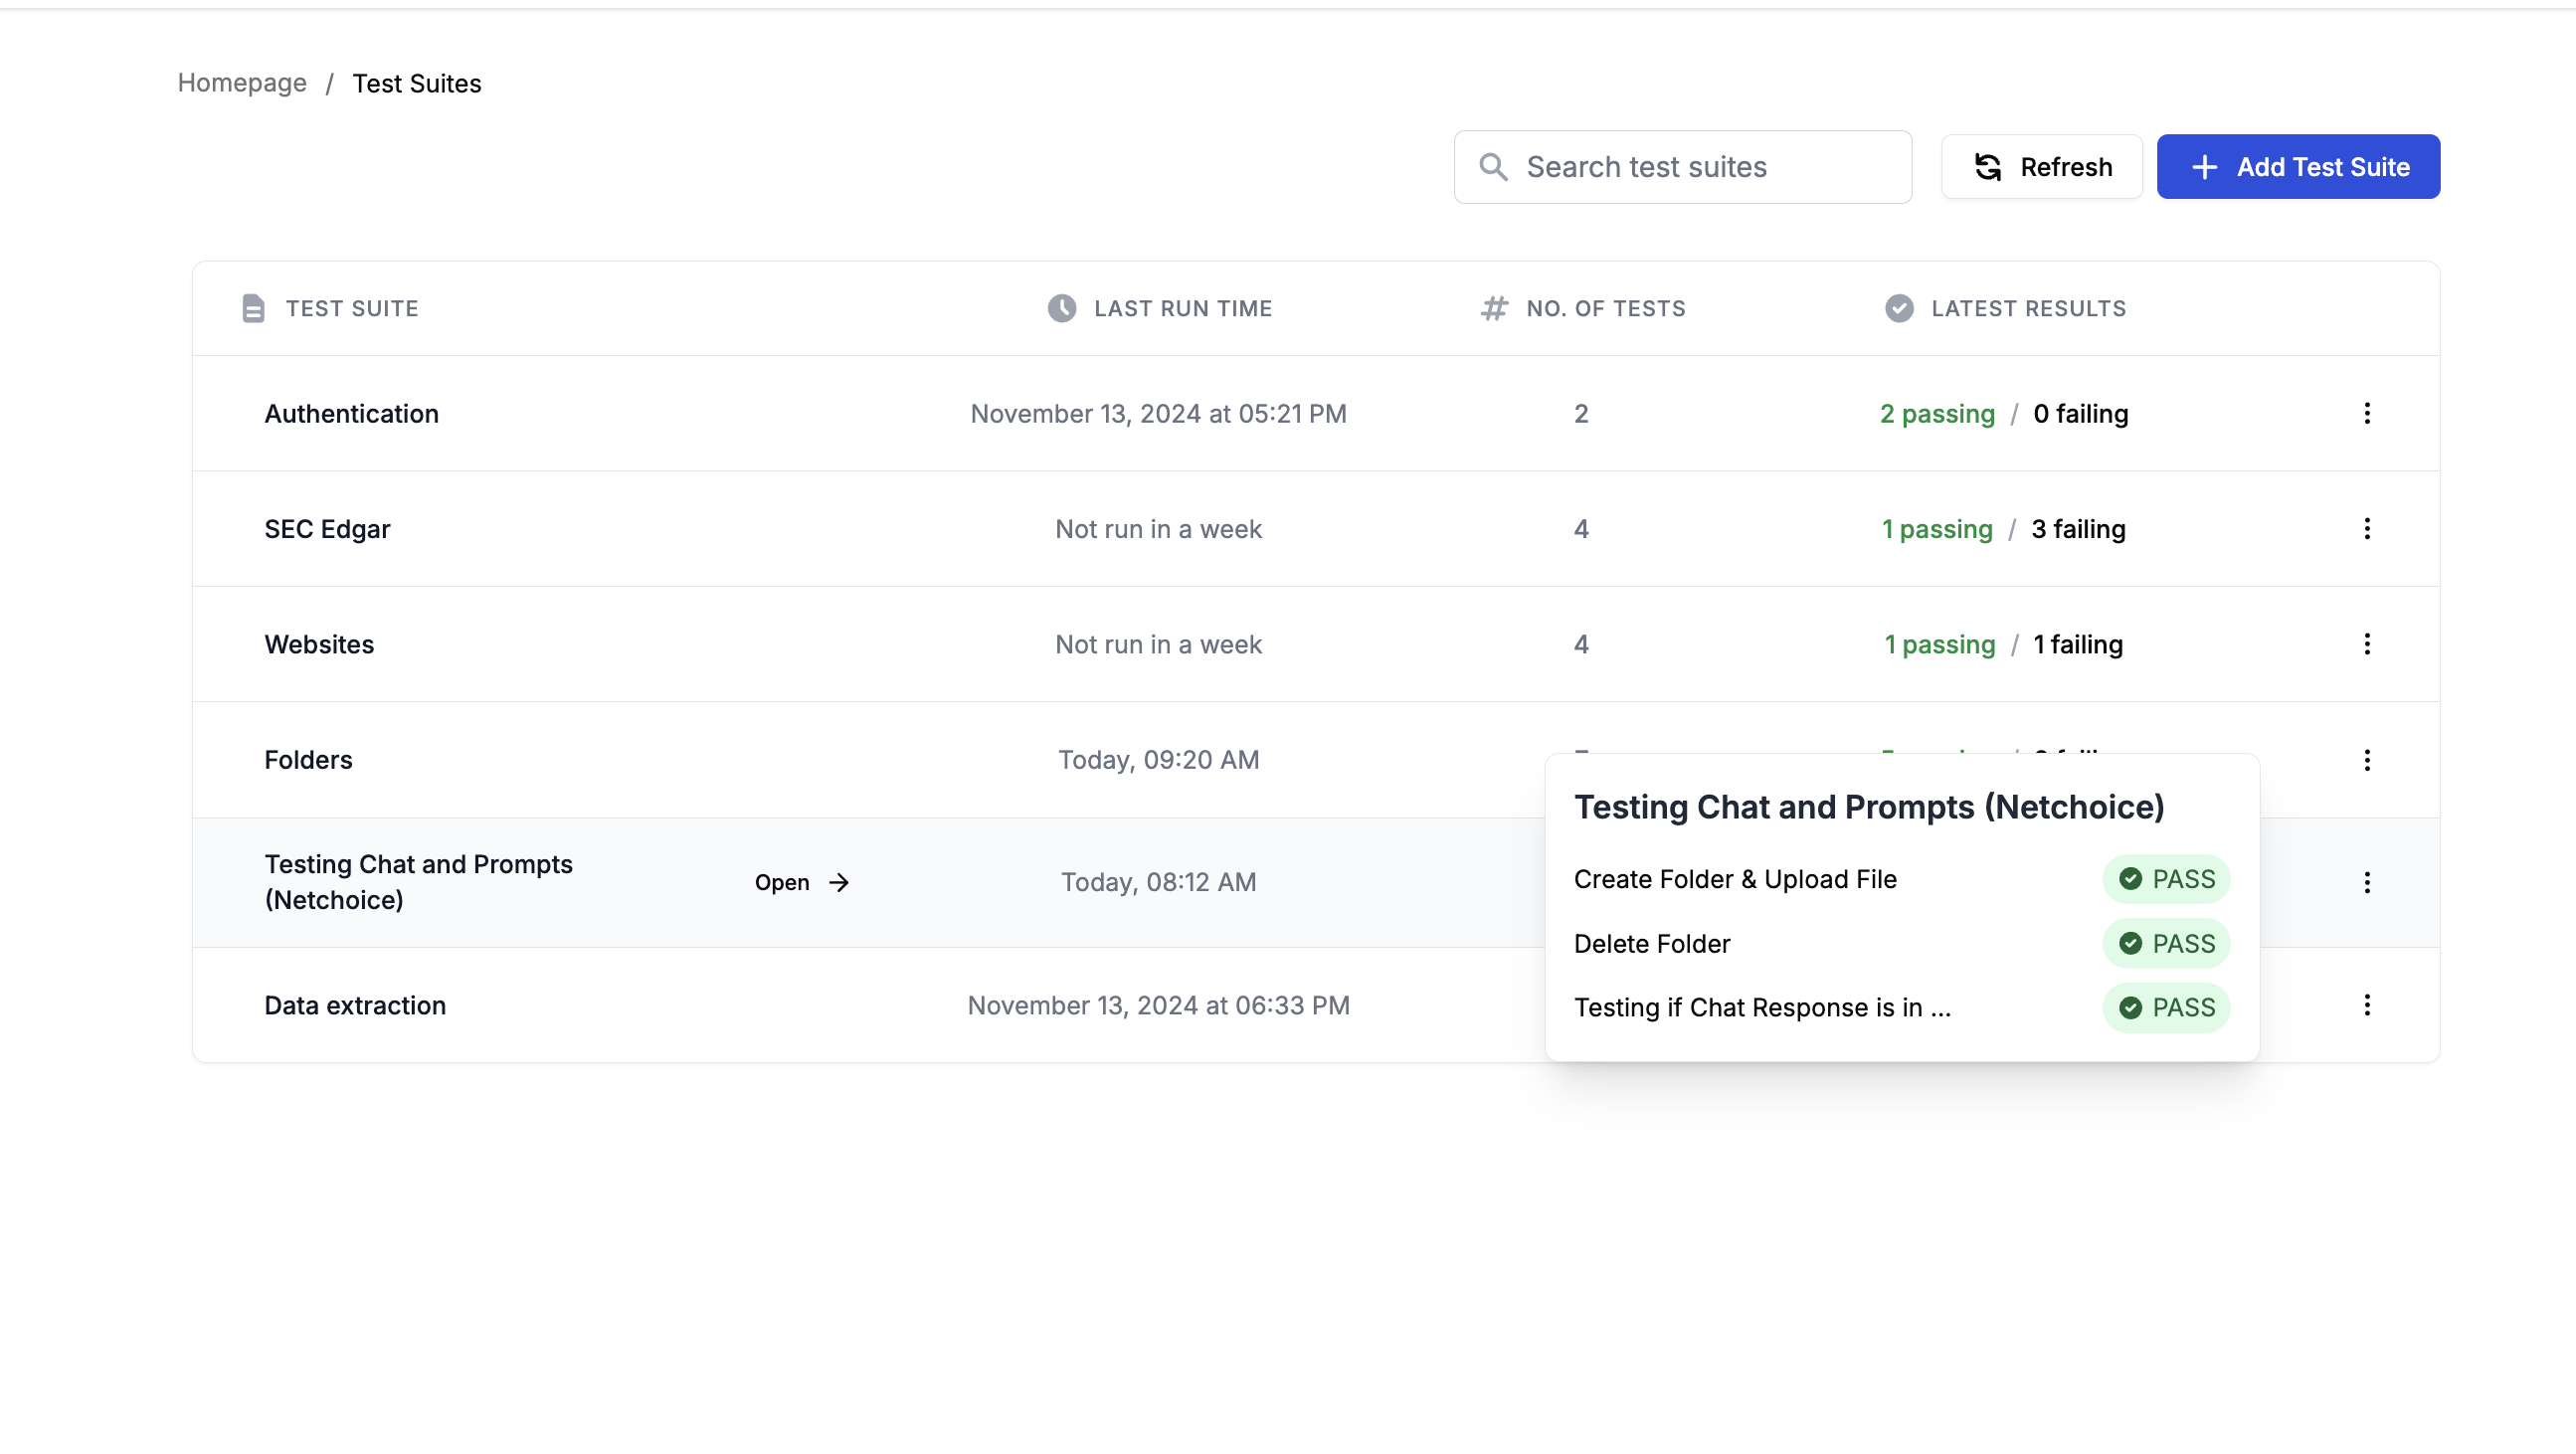
Task: Open kebab menu for Testing Chat and Prompts
Action: tap(2366, 882)
